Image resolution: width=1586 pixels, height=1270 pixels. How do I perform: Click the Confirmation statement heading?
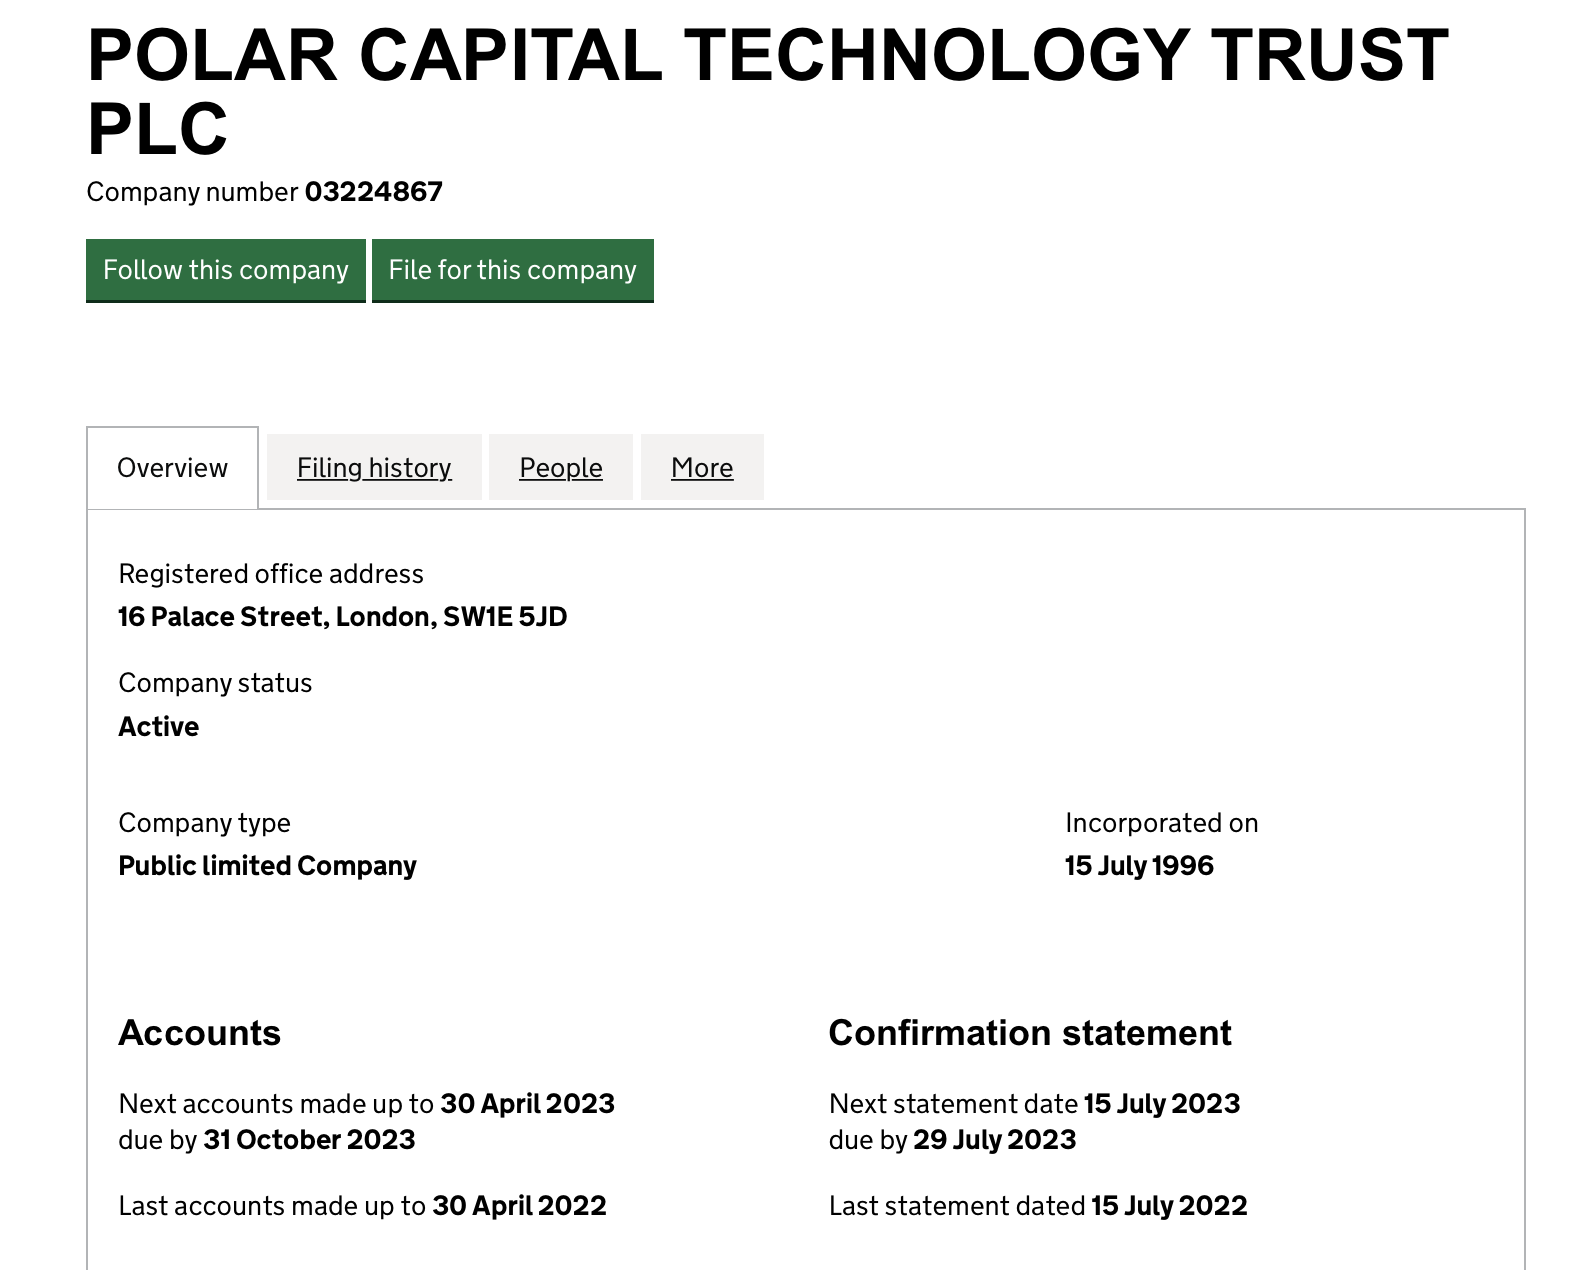click(1030, 1033)
